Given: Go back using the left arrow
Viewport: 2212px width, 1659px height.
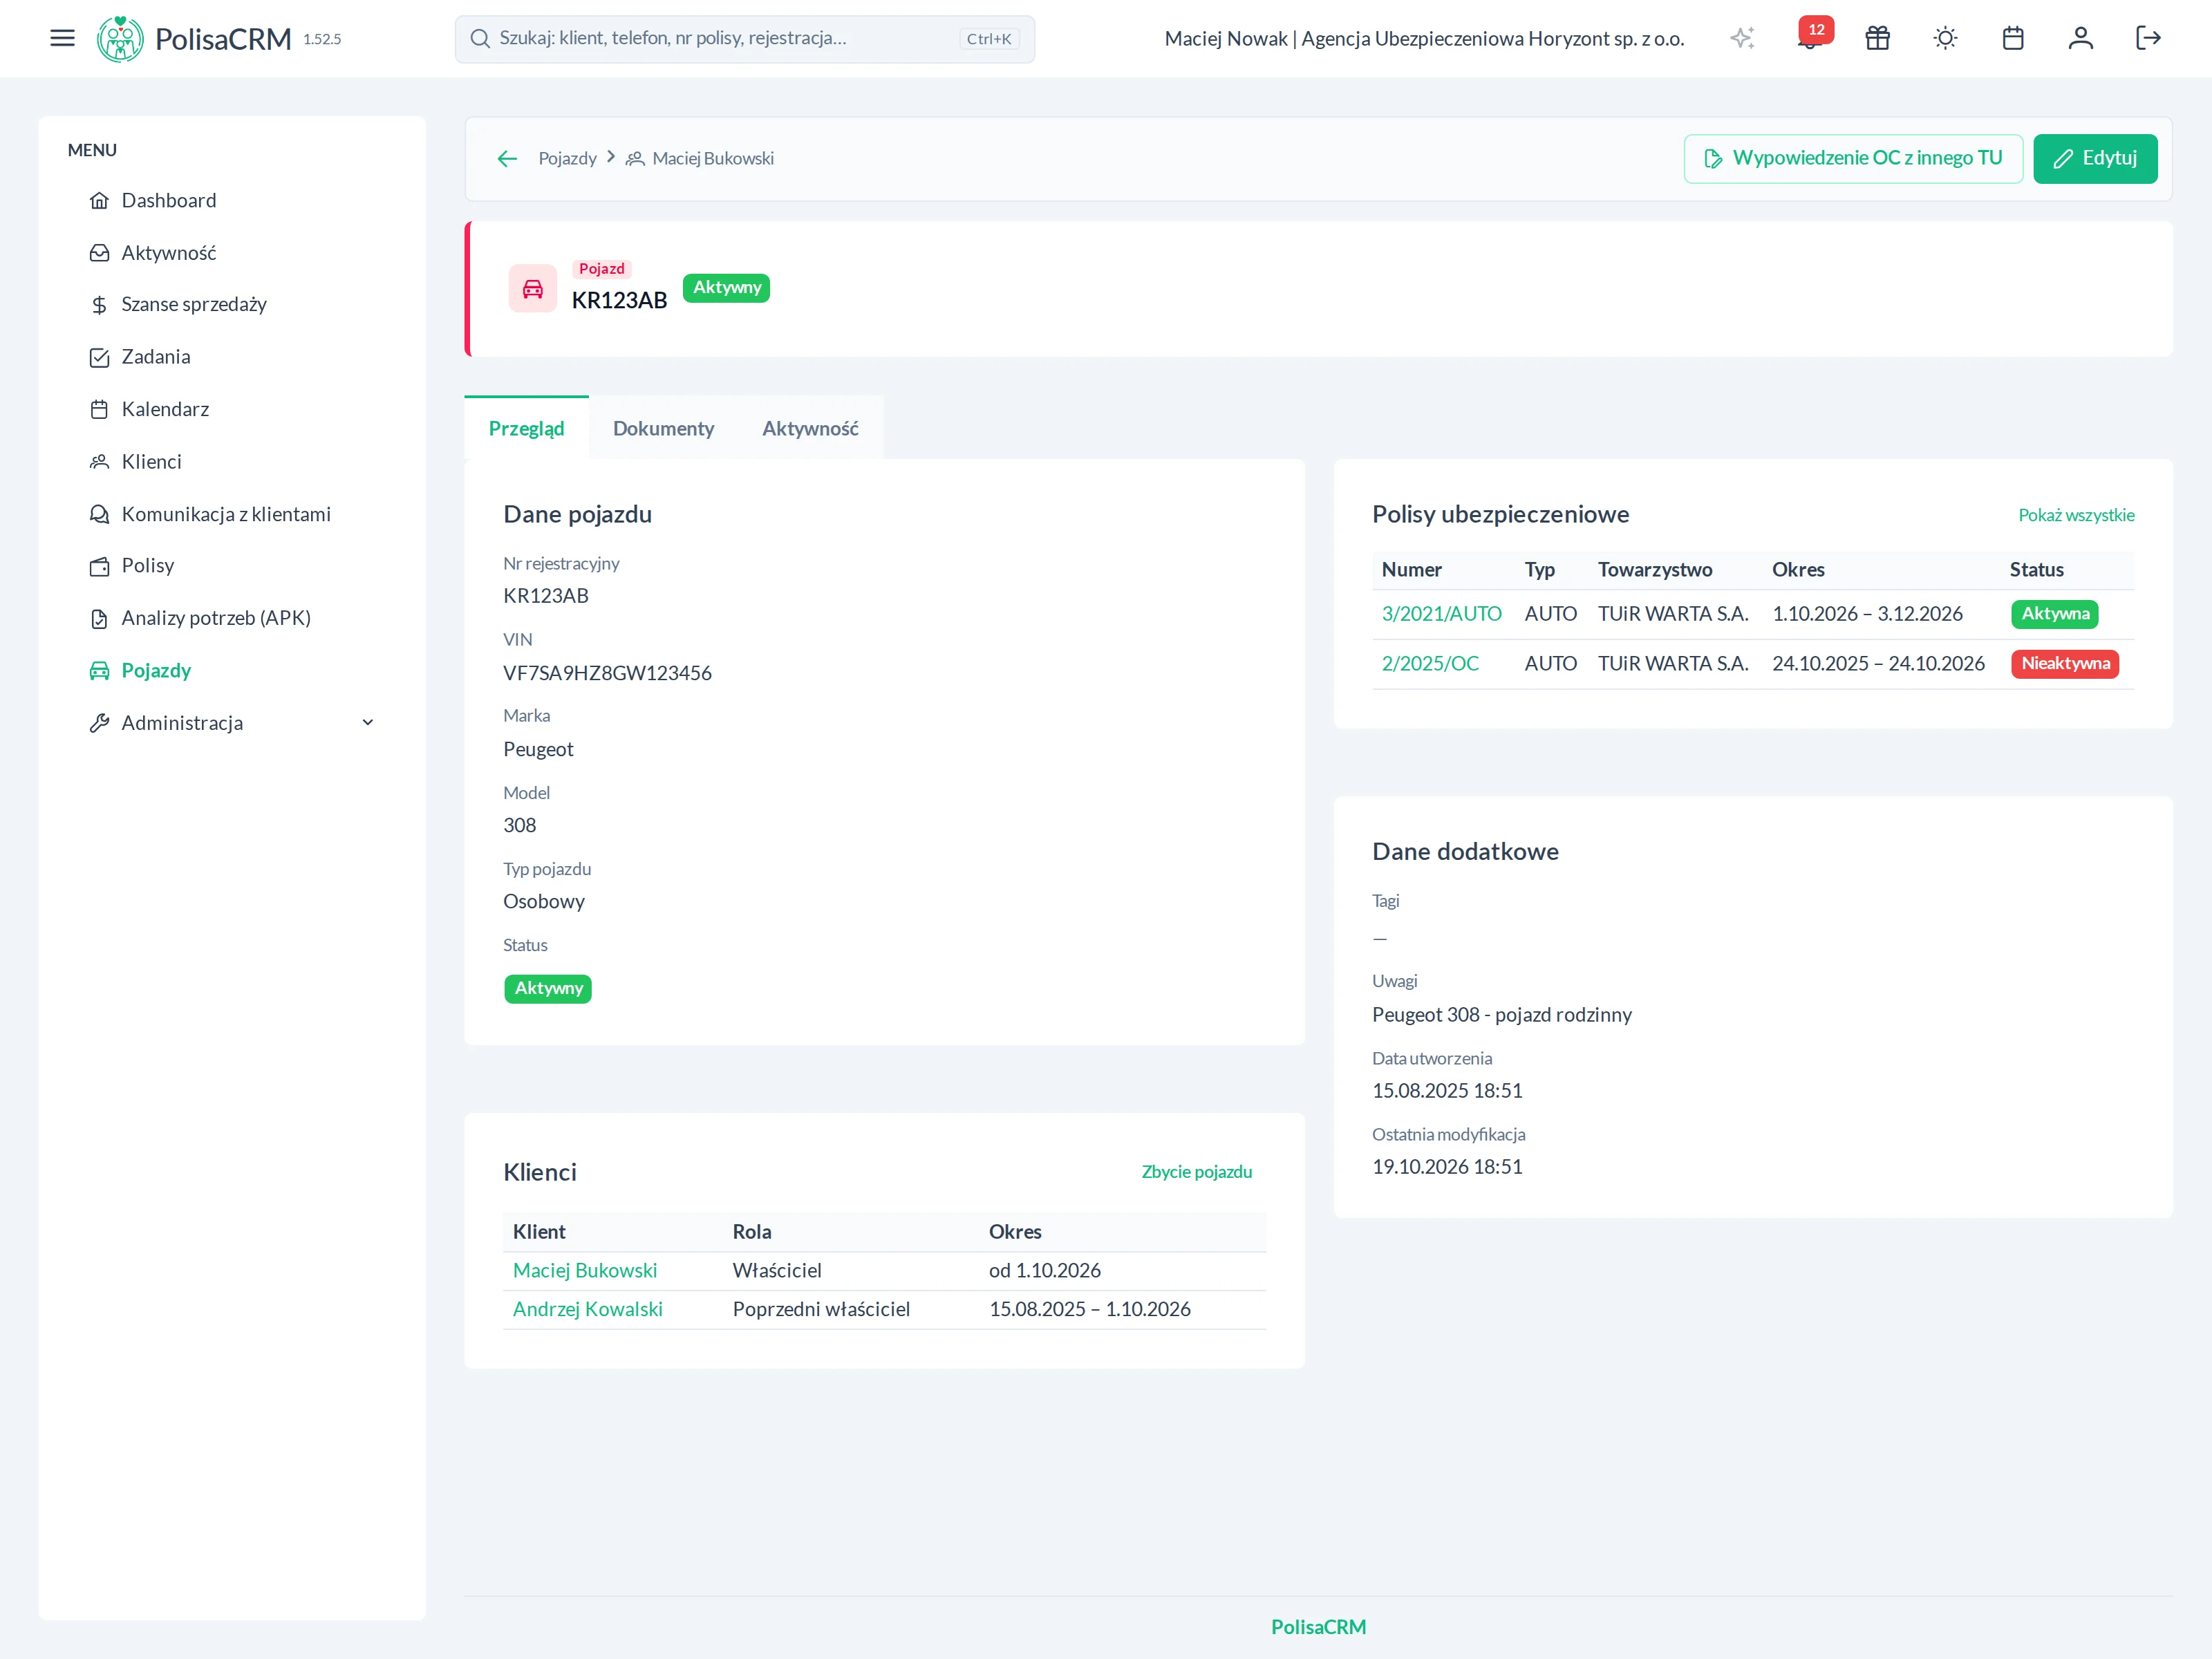Looking at the screenshot, I should click(x=507, y=158).
